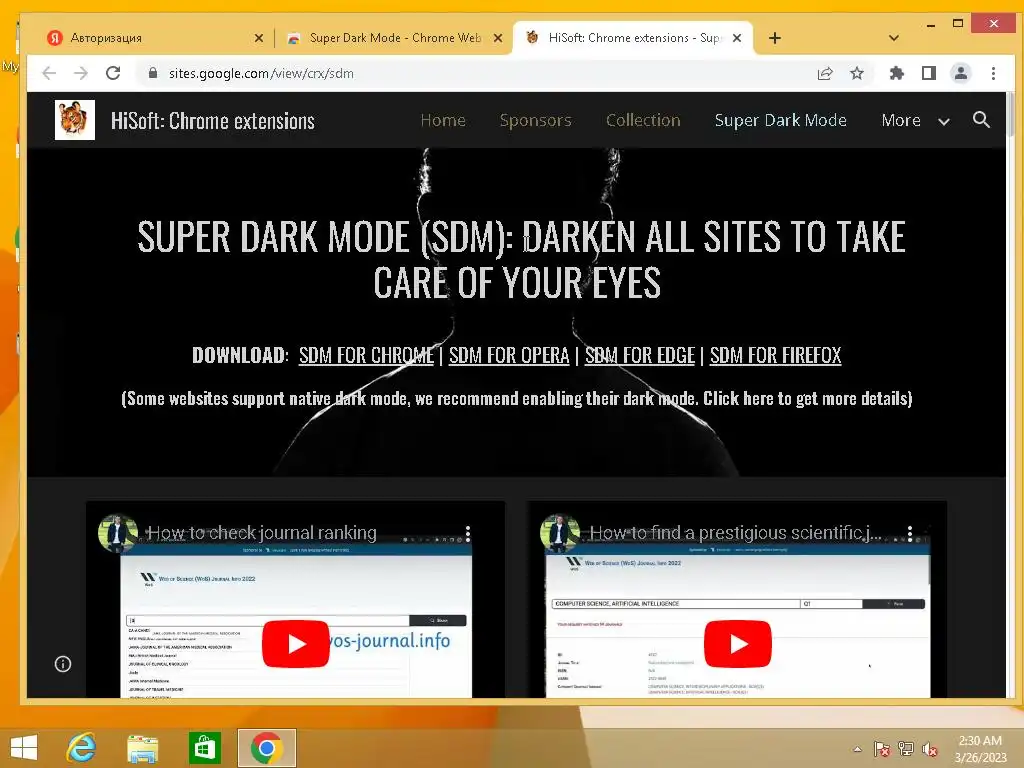Open options for prestigious journal video
This screenshot has width=1024, height=768.
tap(910, 534)
